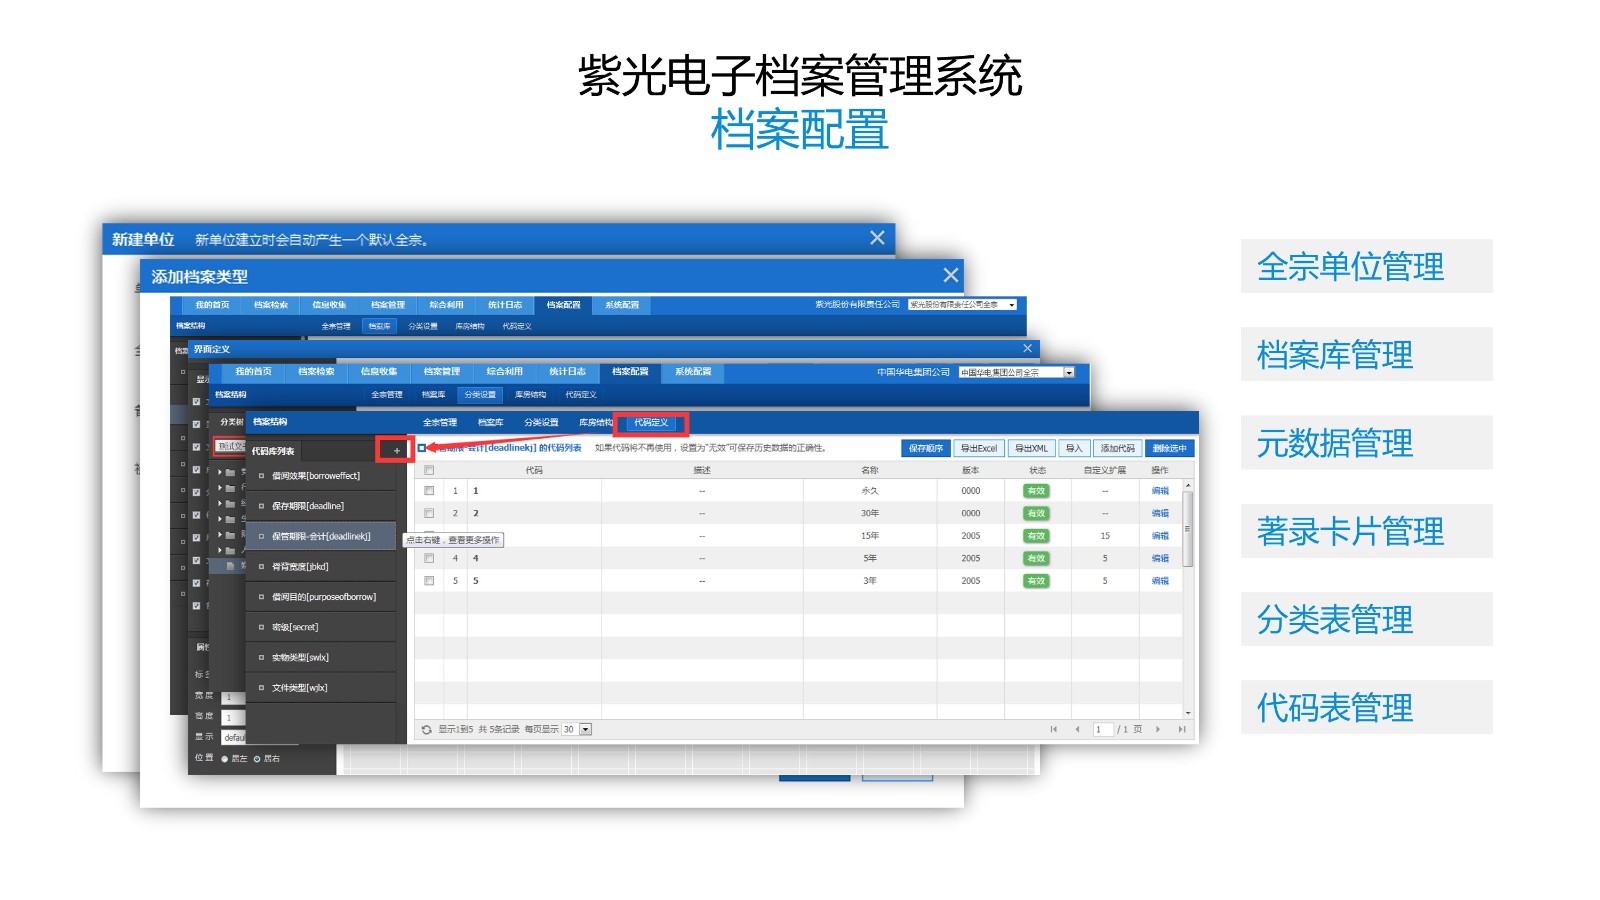The width and height of the screenshot is (1600, 900).
Task: Click 编辑 link in the 永久 row
Action: click(1160, 491)
